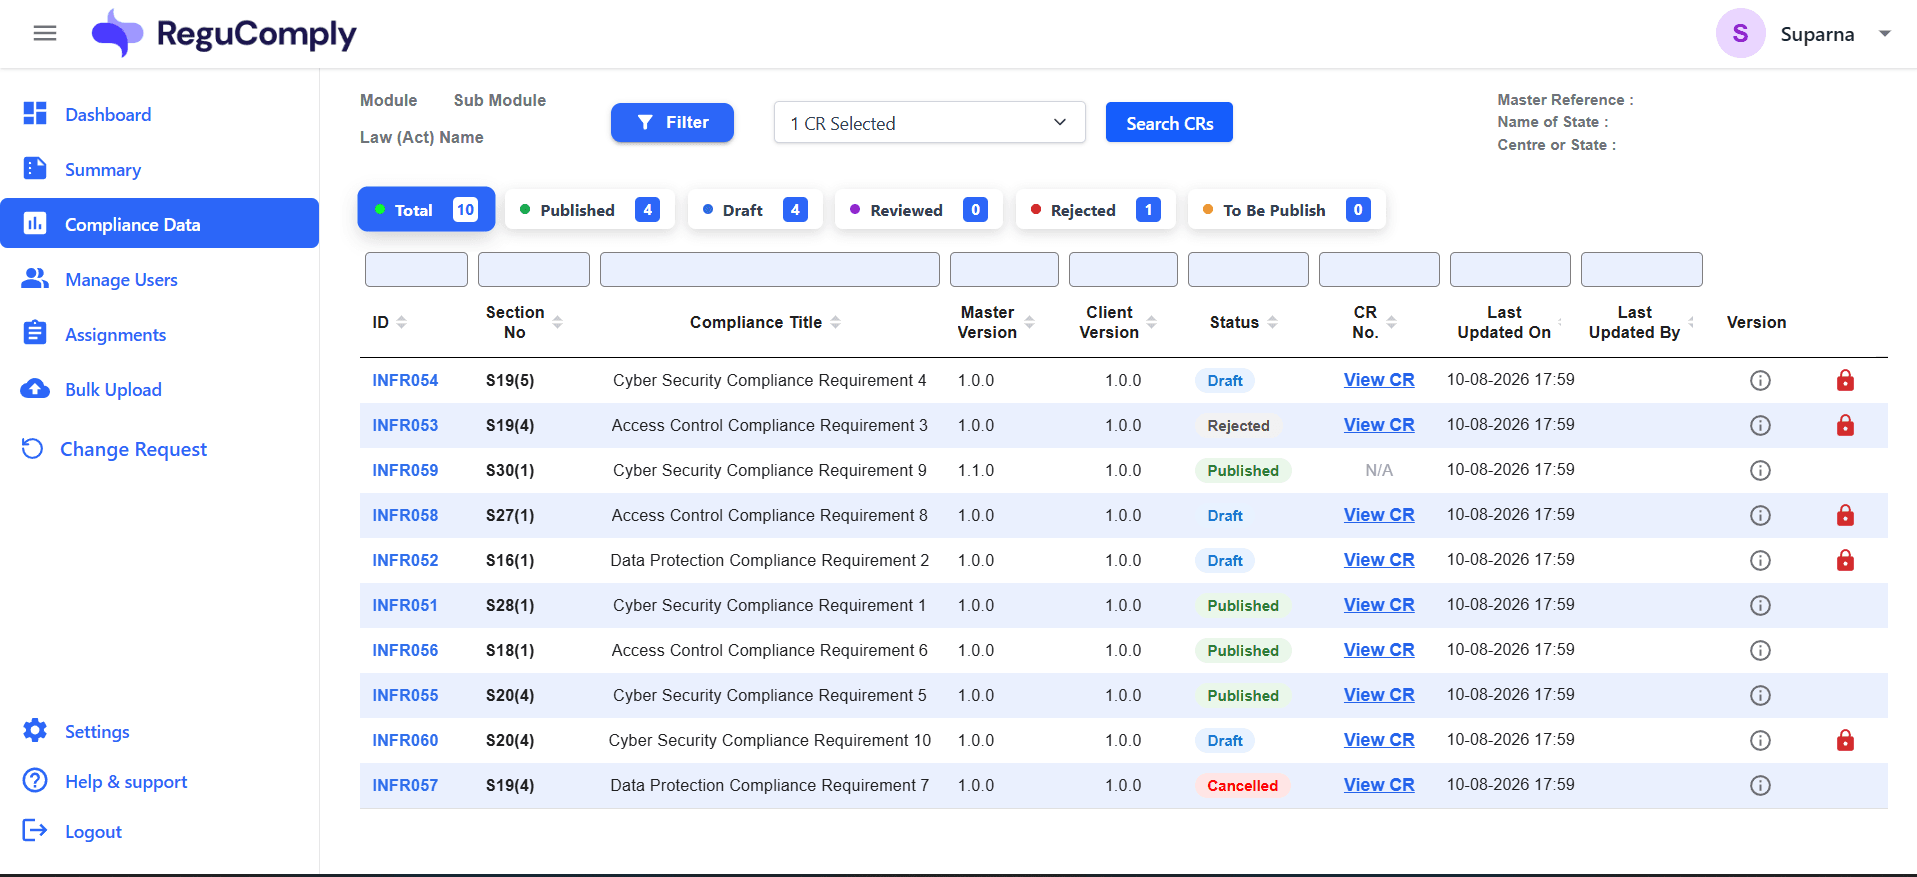Open Manage Users page

tap(121, 280)
